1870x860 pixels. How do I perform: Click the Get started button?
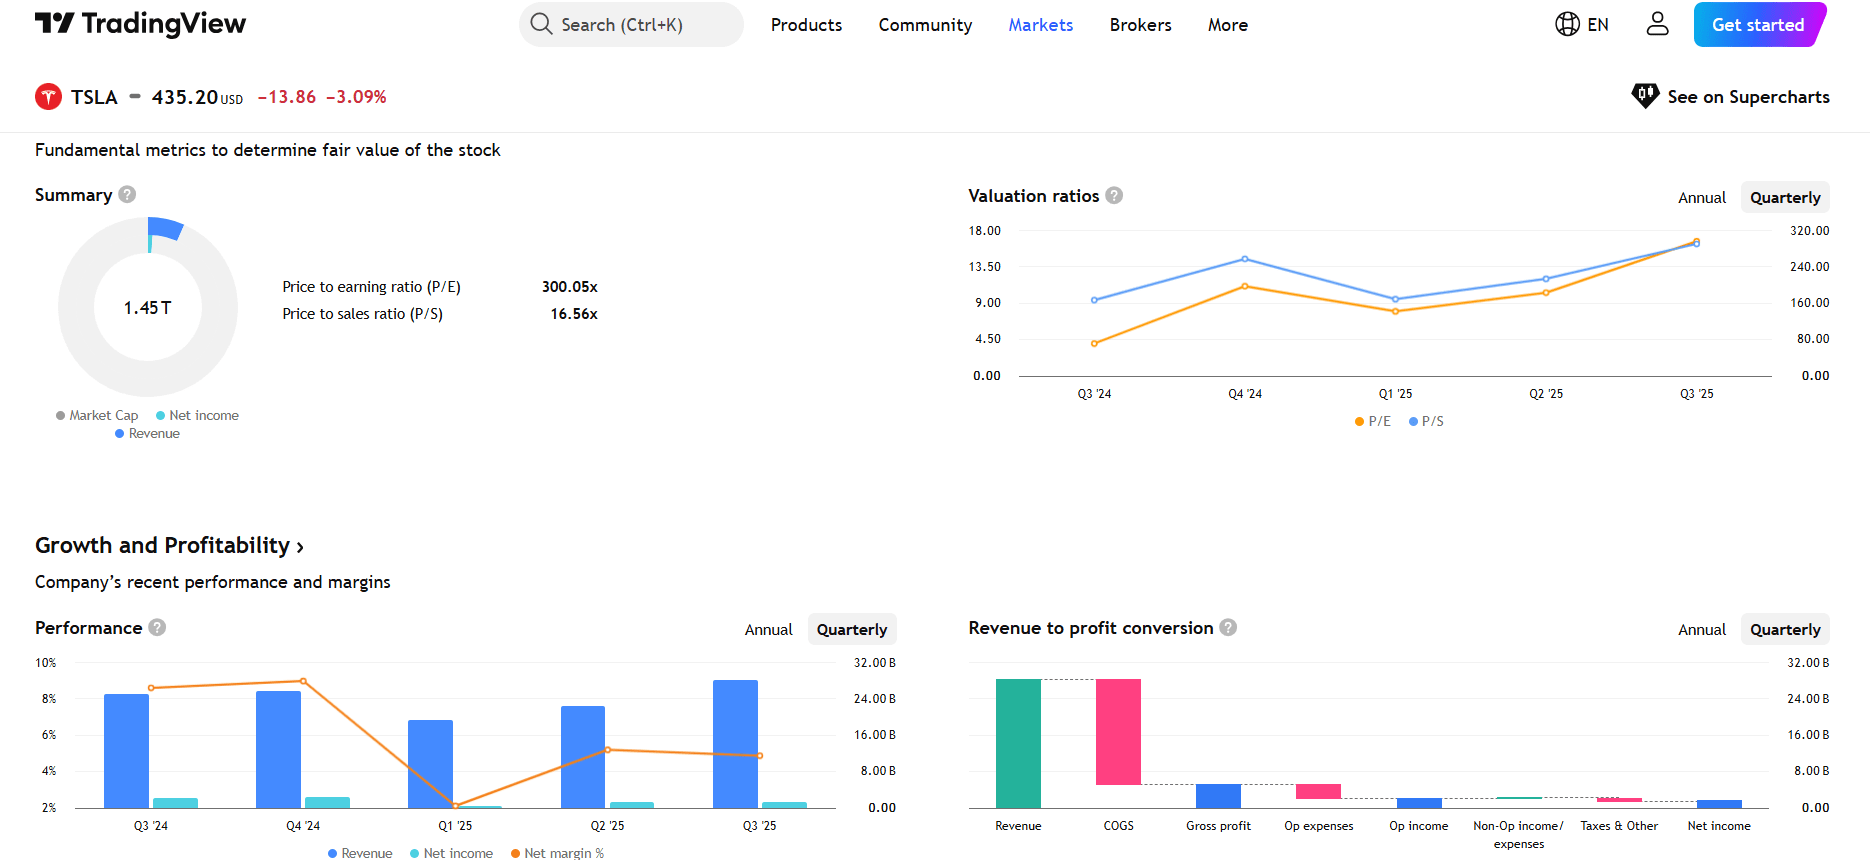1757,25
